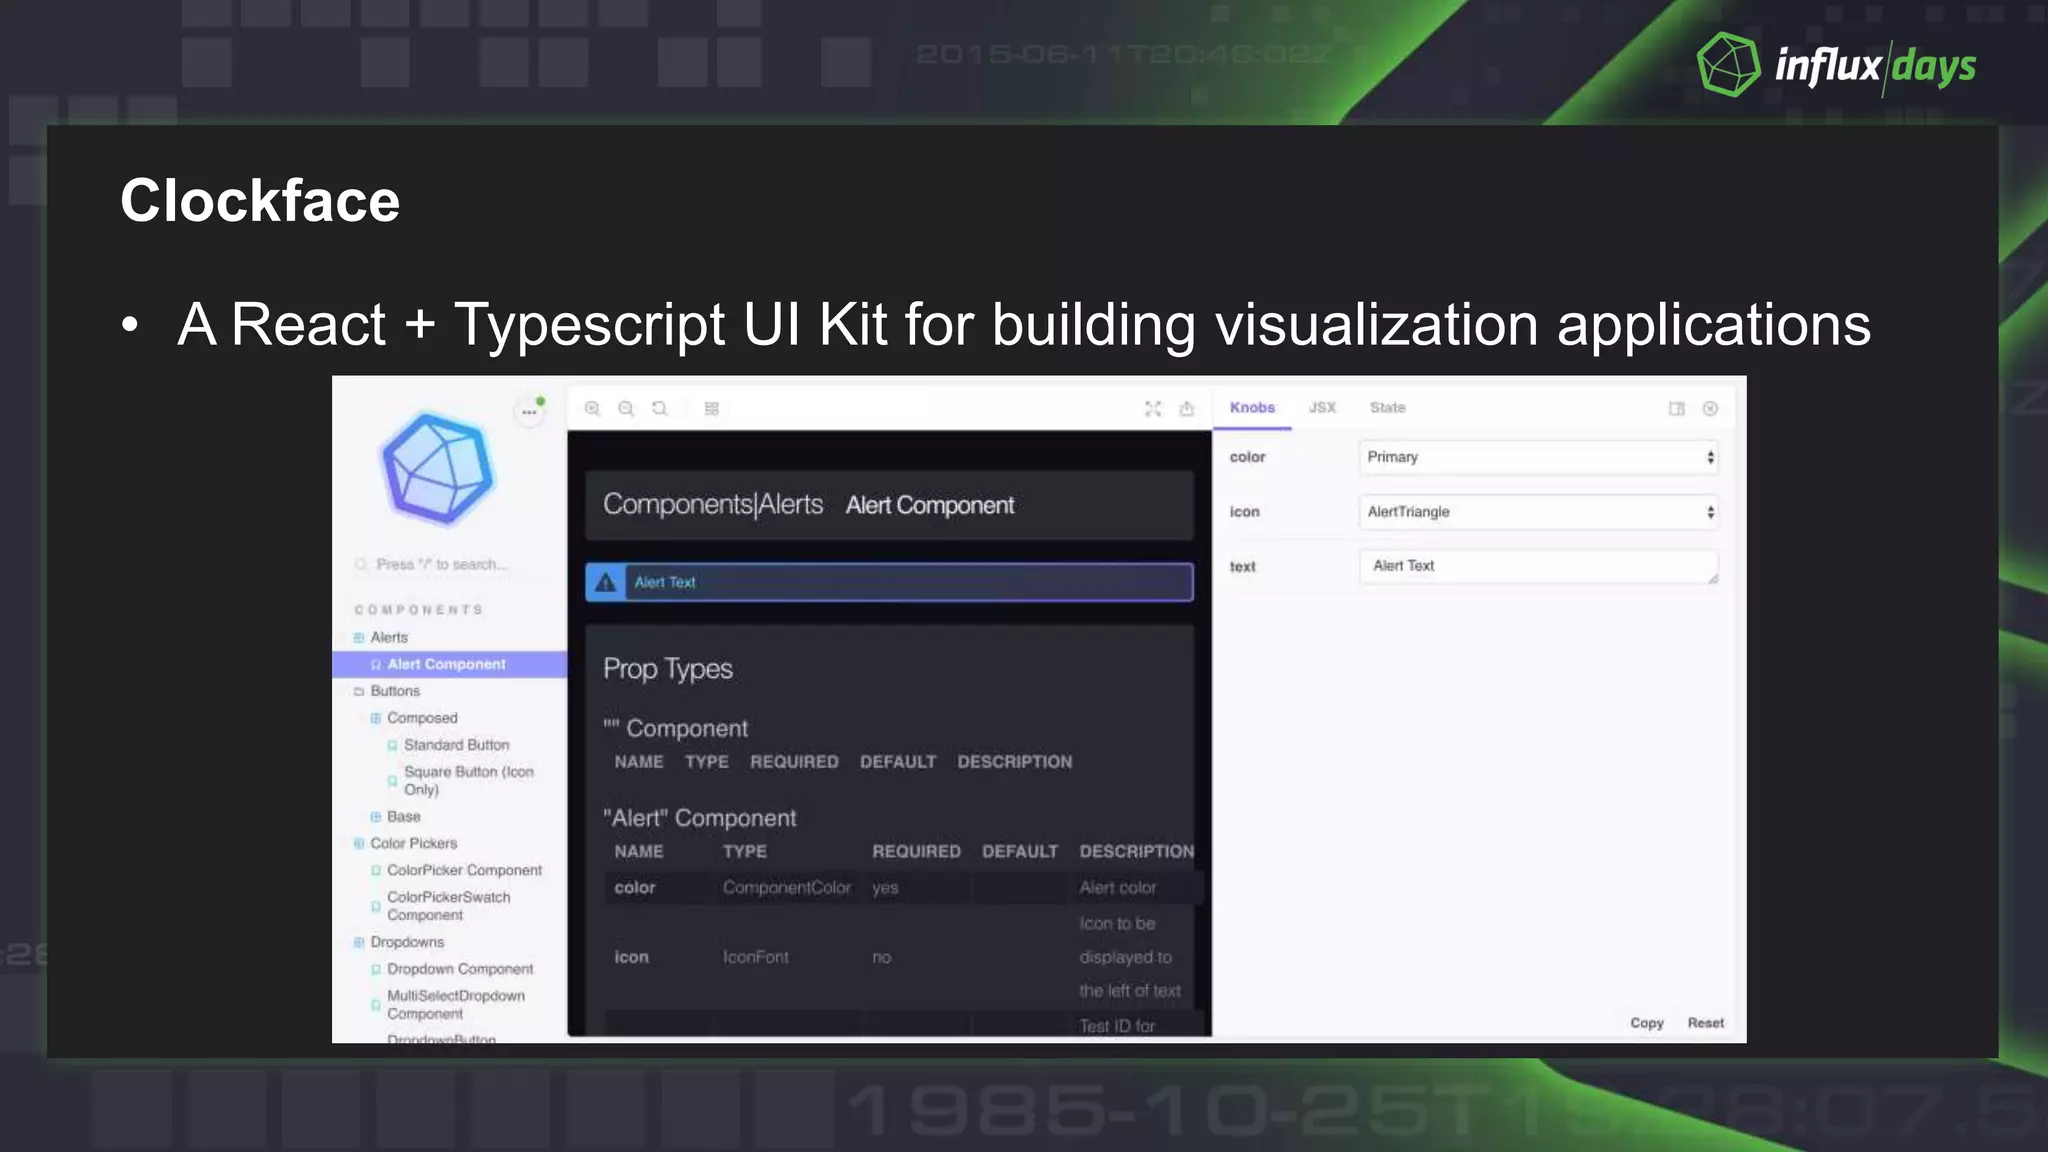Close the addons panel

tap(1710, 408)
